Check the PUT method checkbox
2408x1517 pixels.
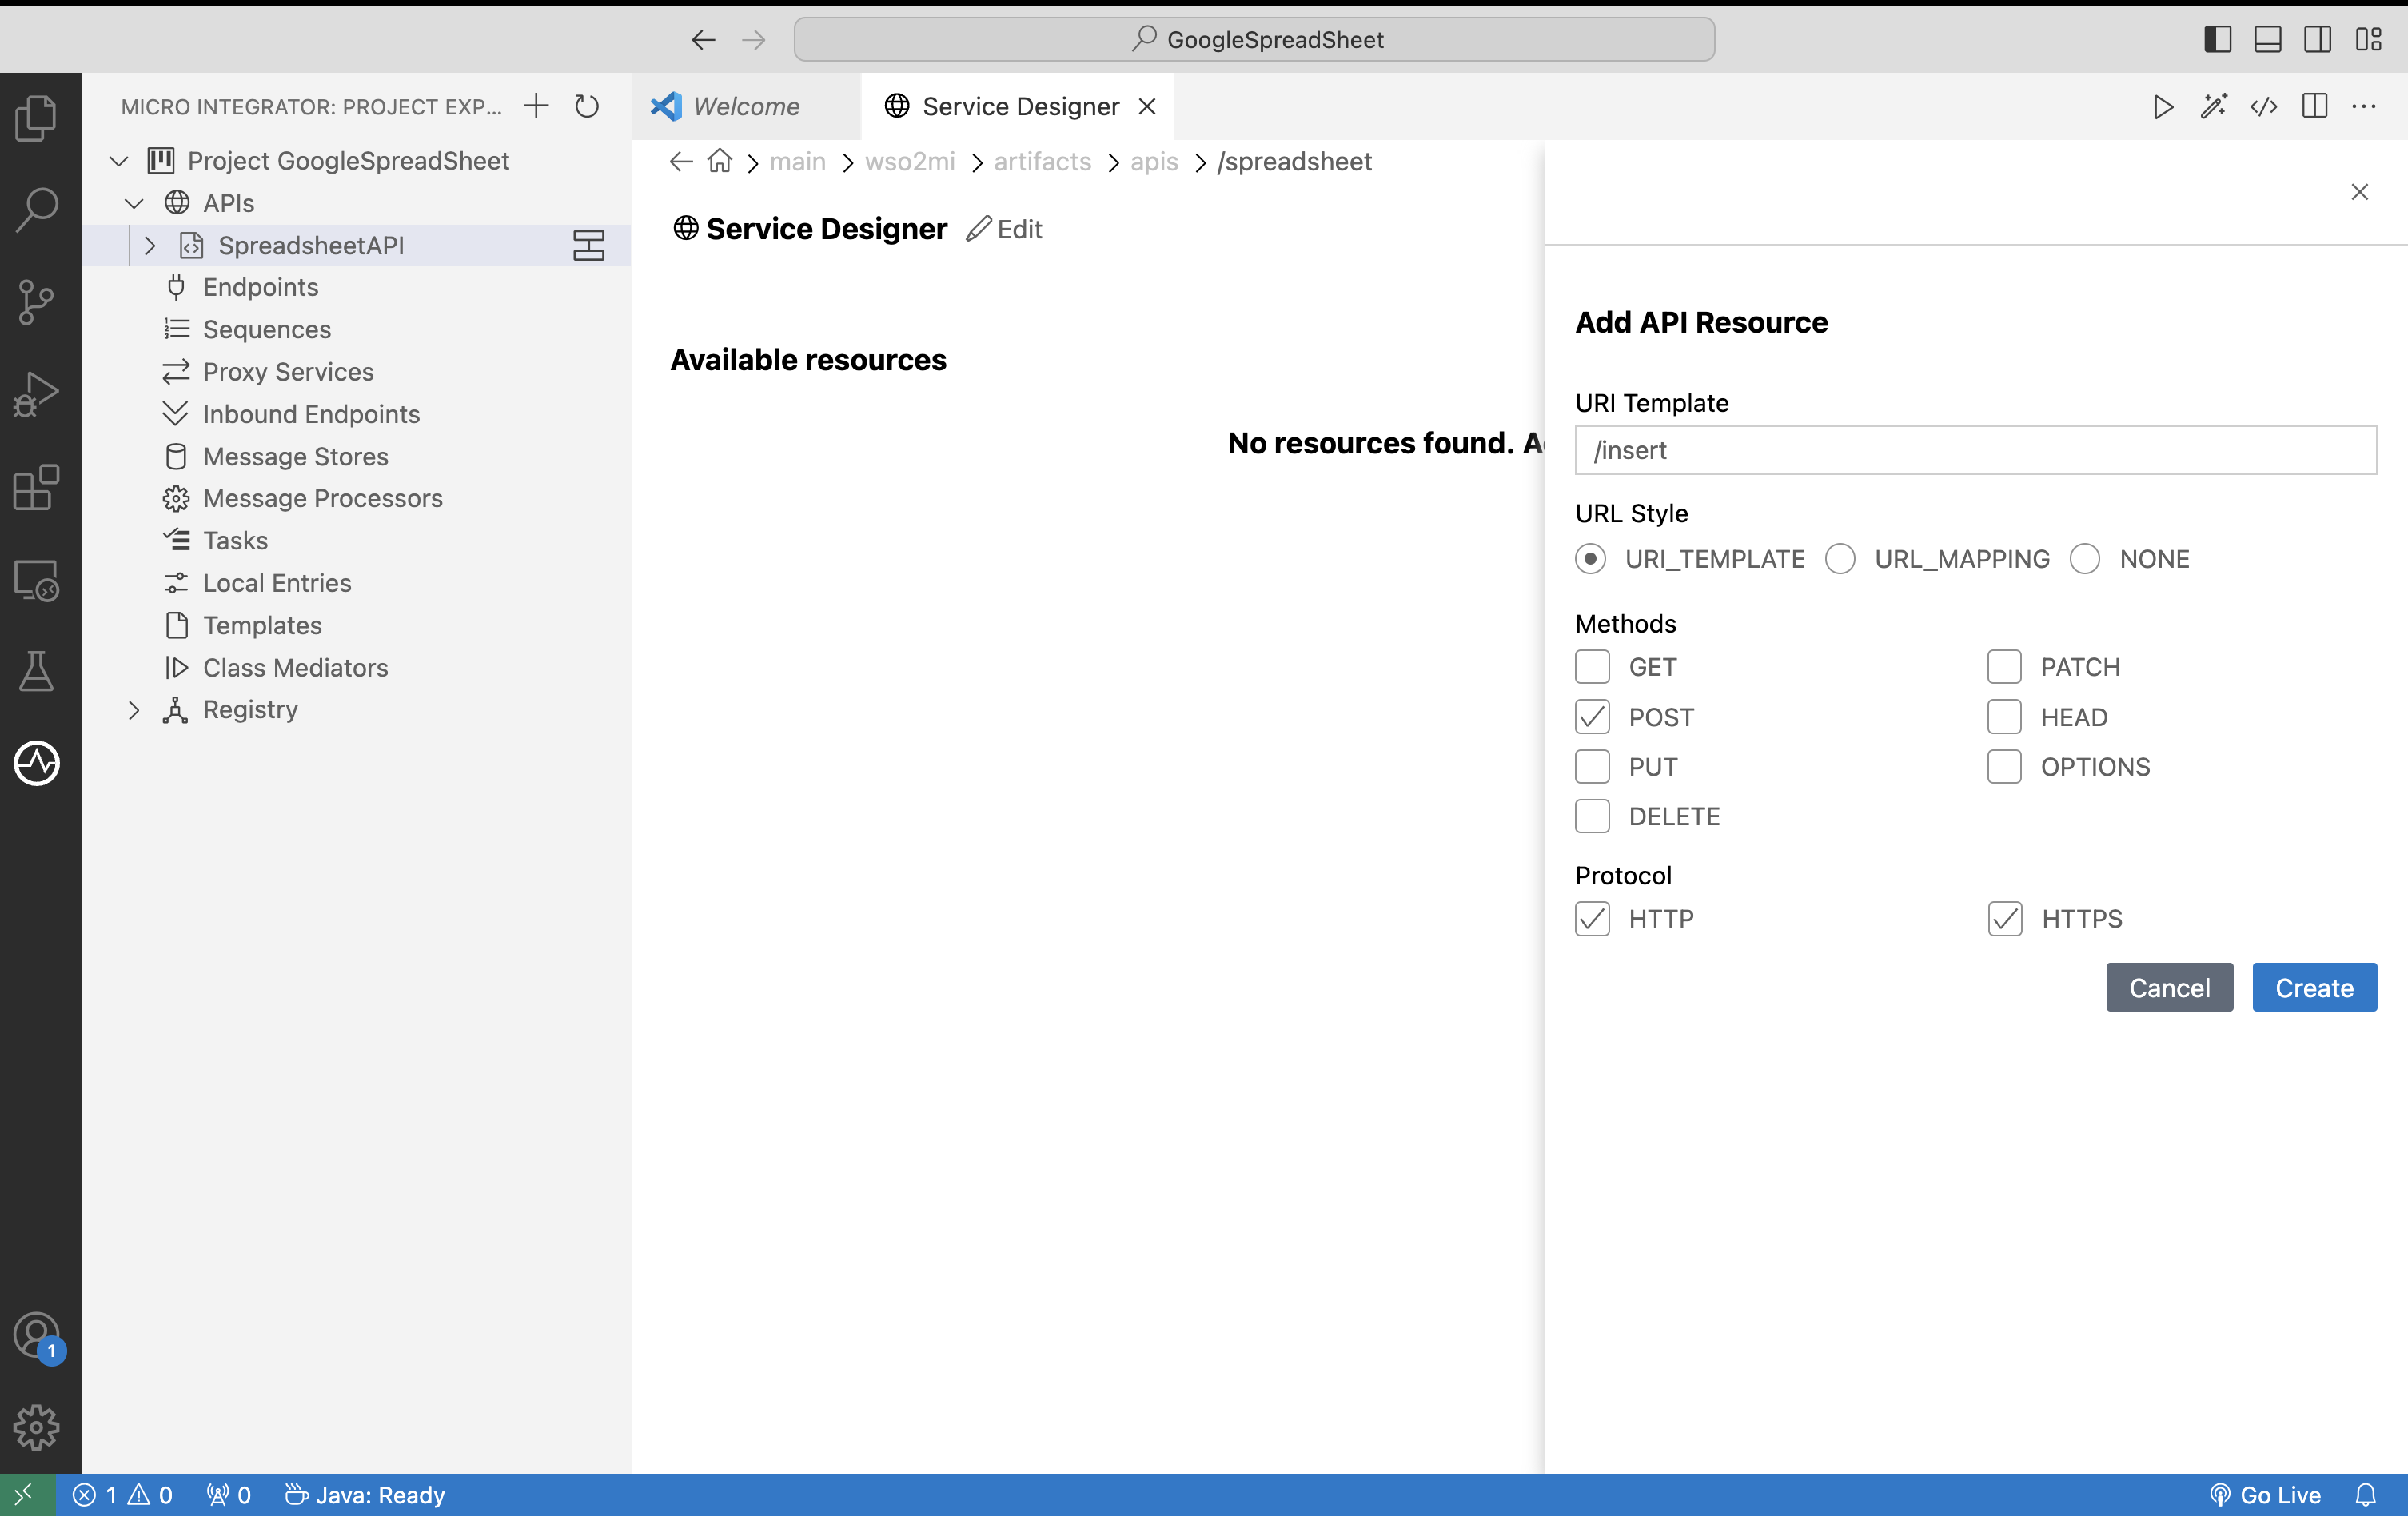tap(1592, 766)
